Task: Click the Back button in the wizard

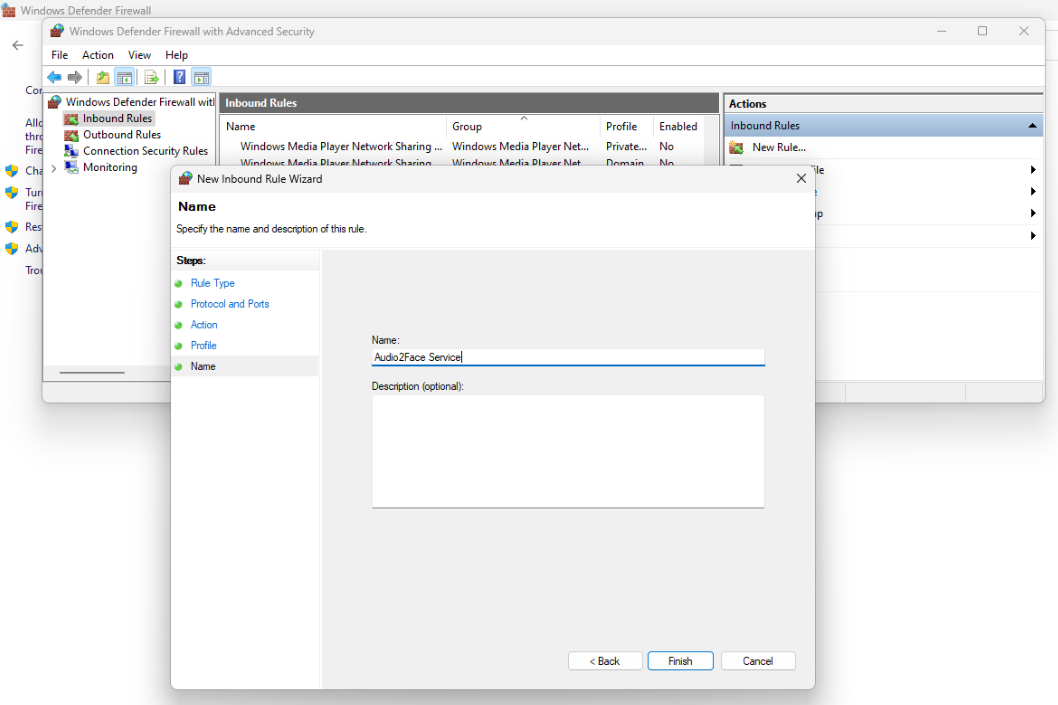Action: 605,661
